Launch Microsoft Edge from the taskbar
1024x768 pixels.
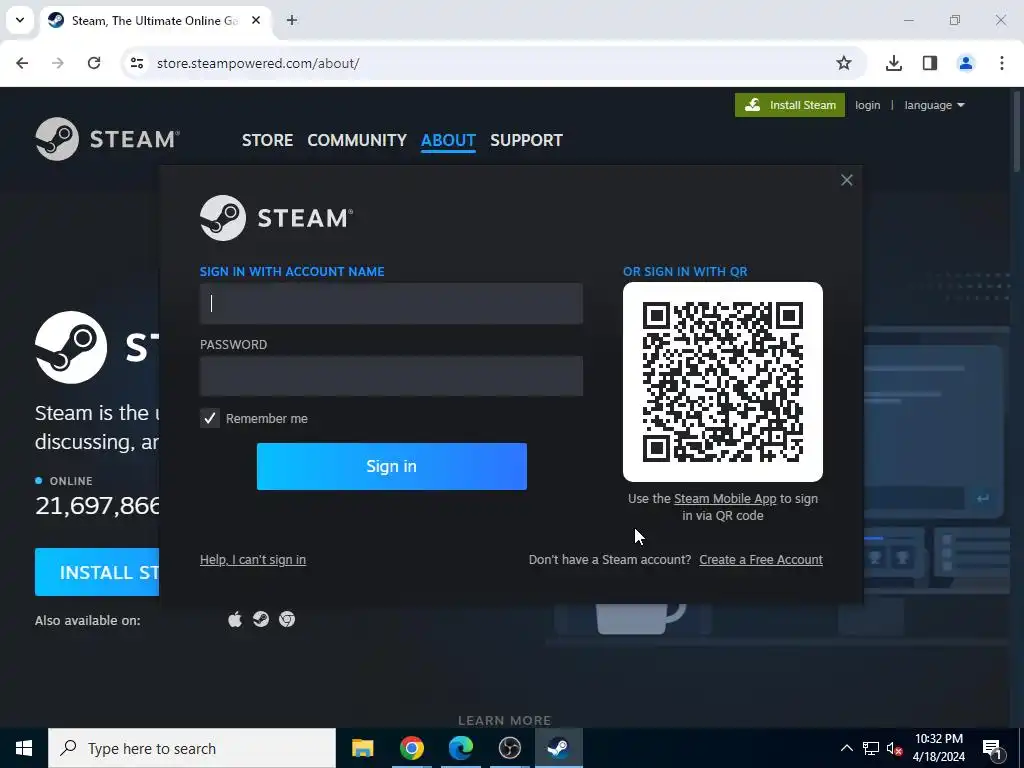(460, 748)
